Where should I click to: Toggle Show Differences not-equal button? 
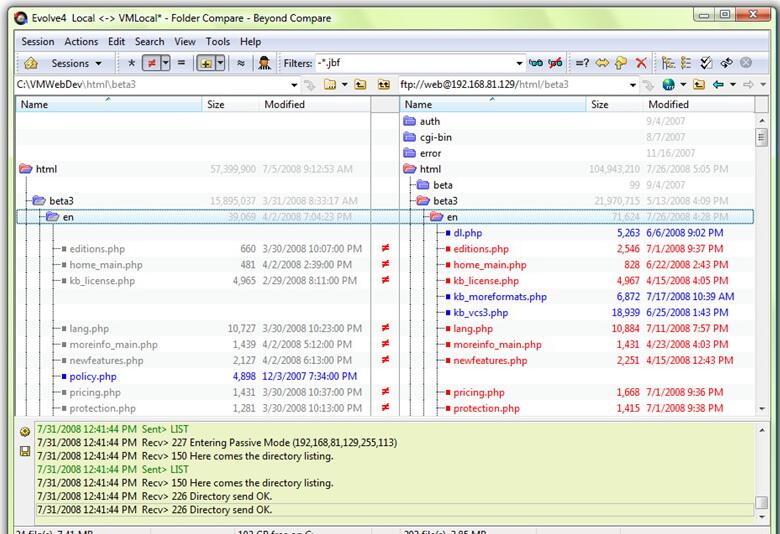tap(152, 63)
